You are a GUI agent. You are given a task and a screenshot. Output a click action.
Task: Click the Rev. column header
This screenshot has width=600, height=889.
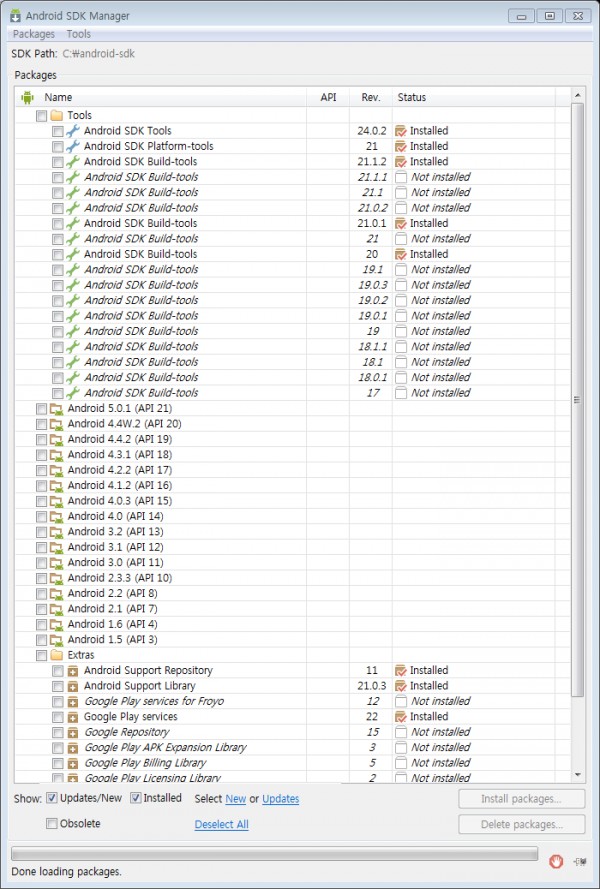point(371,98)
